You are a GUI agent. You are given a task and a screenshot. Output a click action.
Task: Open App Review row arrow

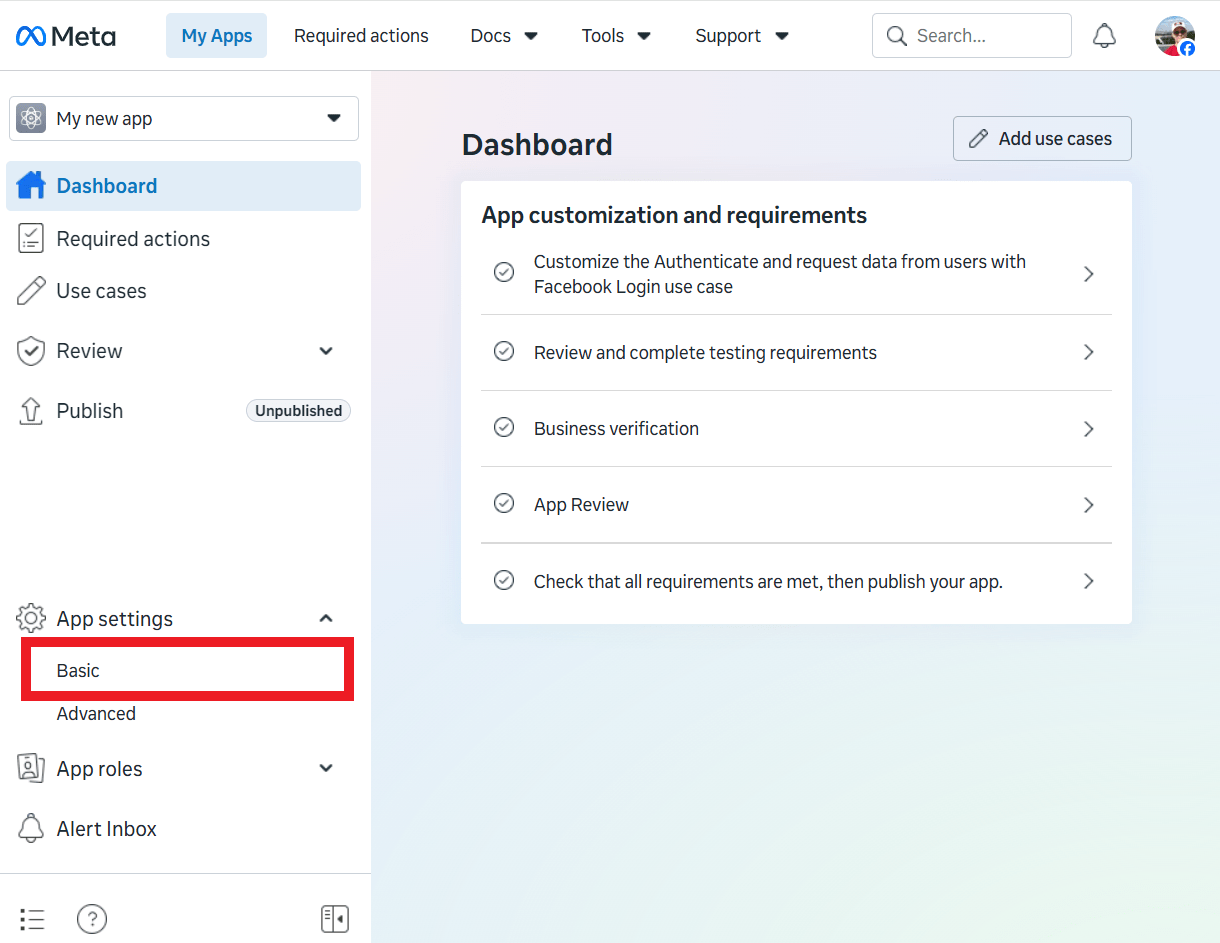(1089, 504)
